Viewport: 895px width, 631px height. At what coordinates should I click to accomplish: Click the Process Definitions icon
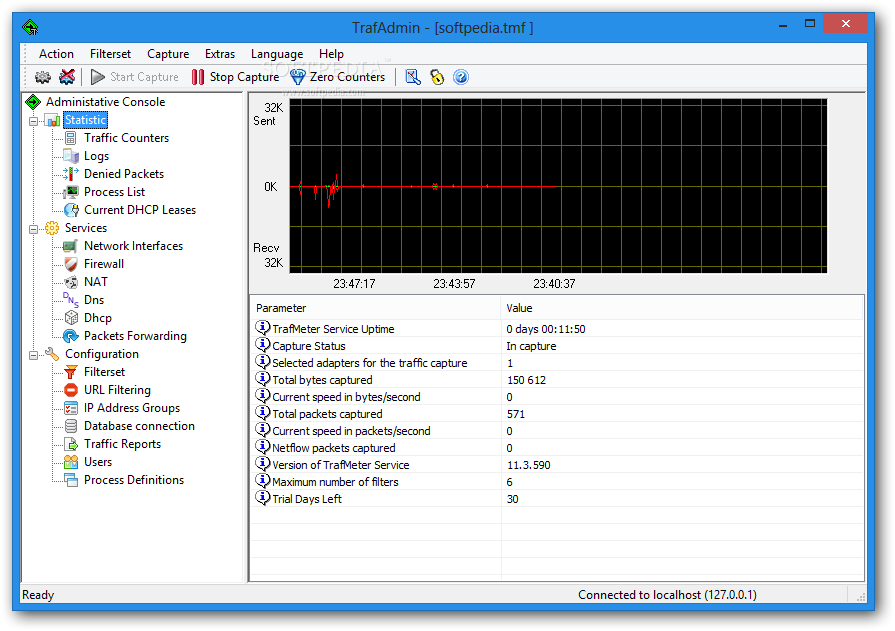(71, 480)
